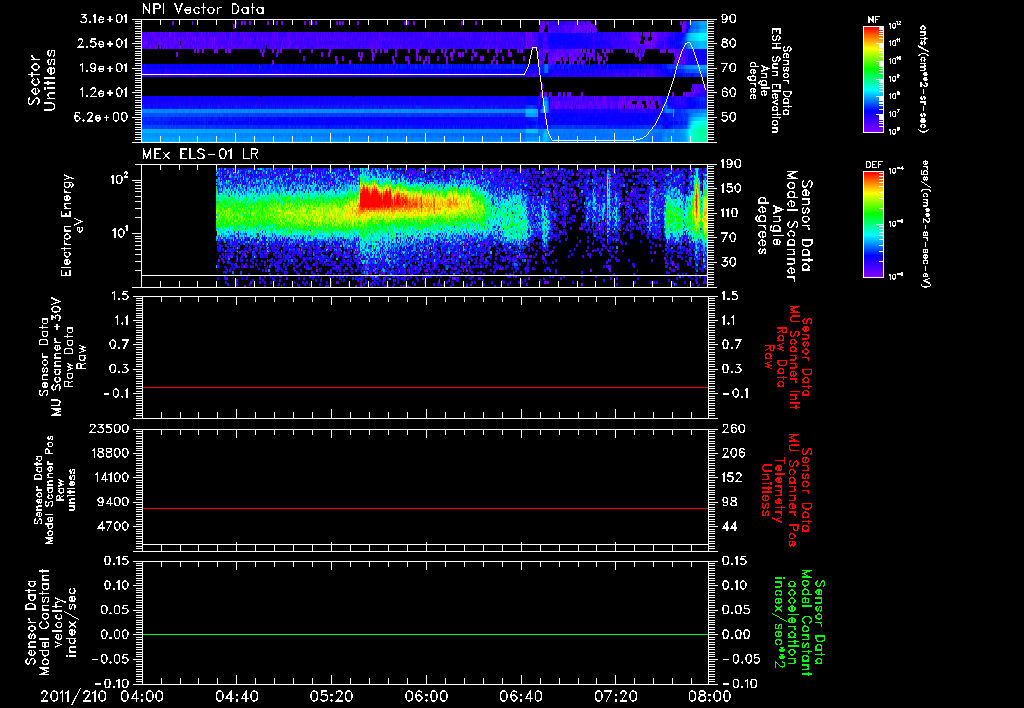This screenshot has height=708, width=1024.
Task: Click the '04:40' time tick label
Action: pos(236,696)
